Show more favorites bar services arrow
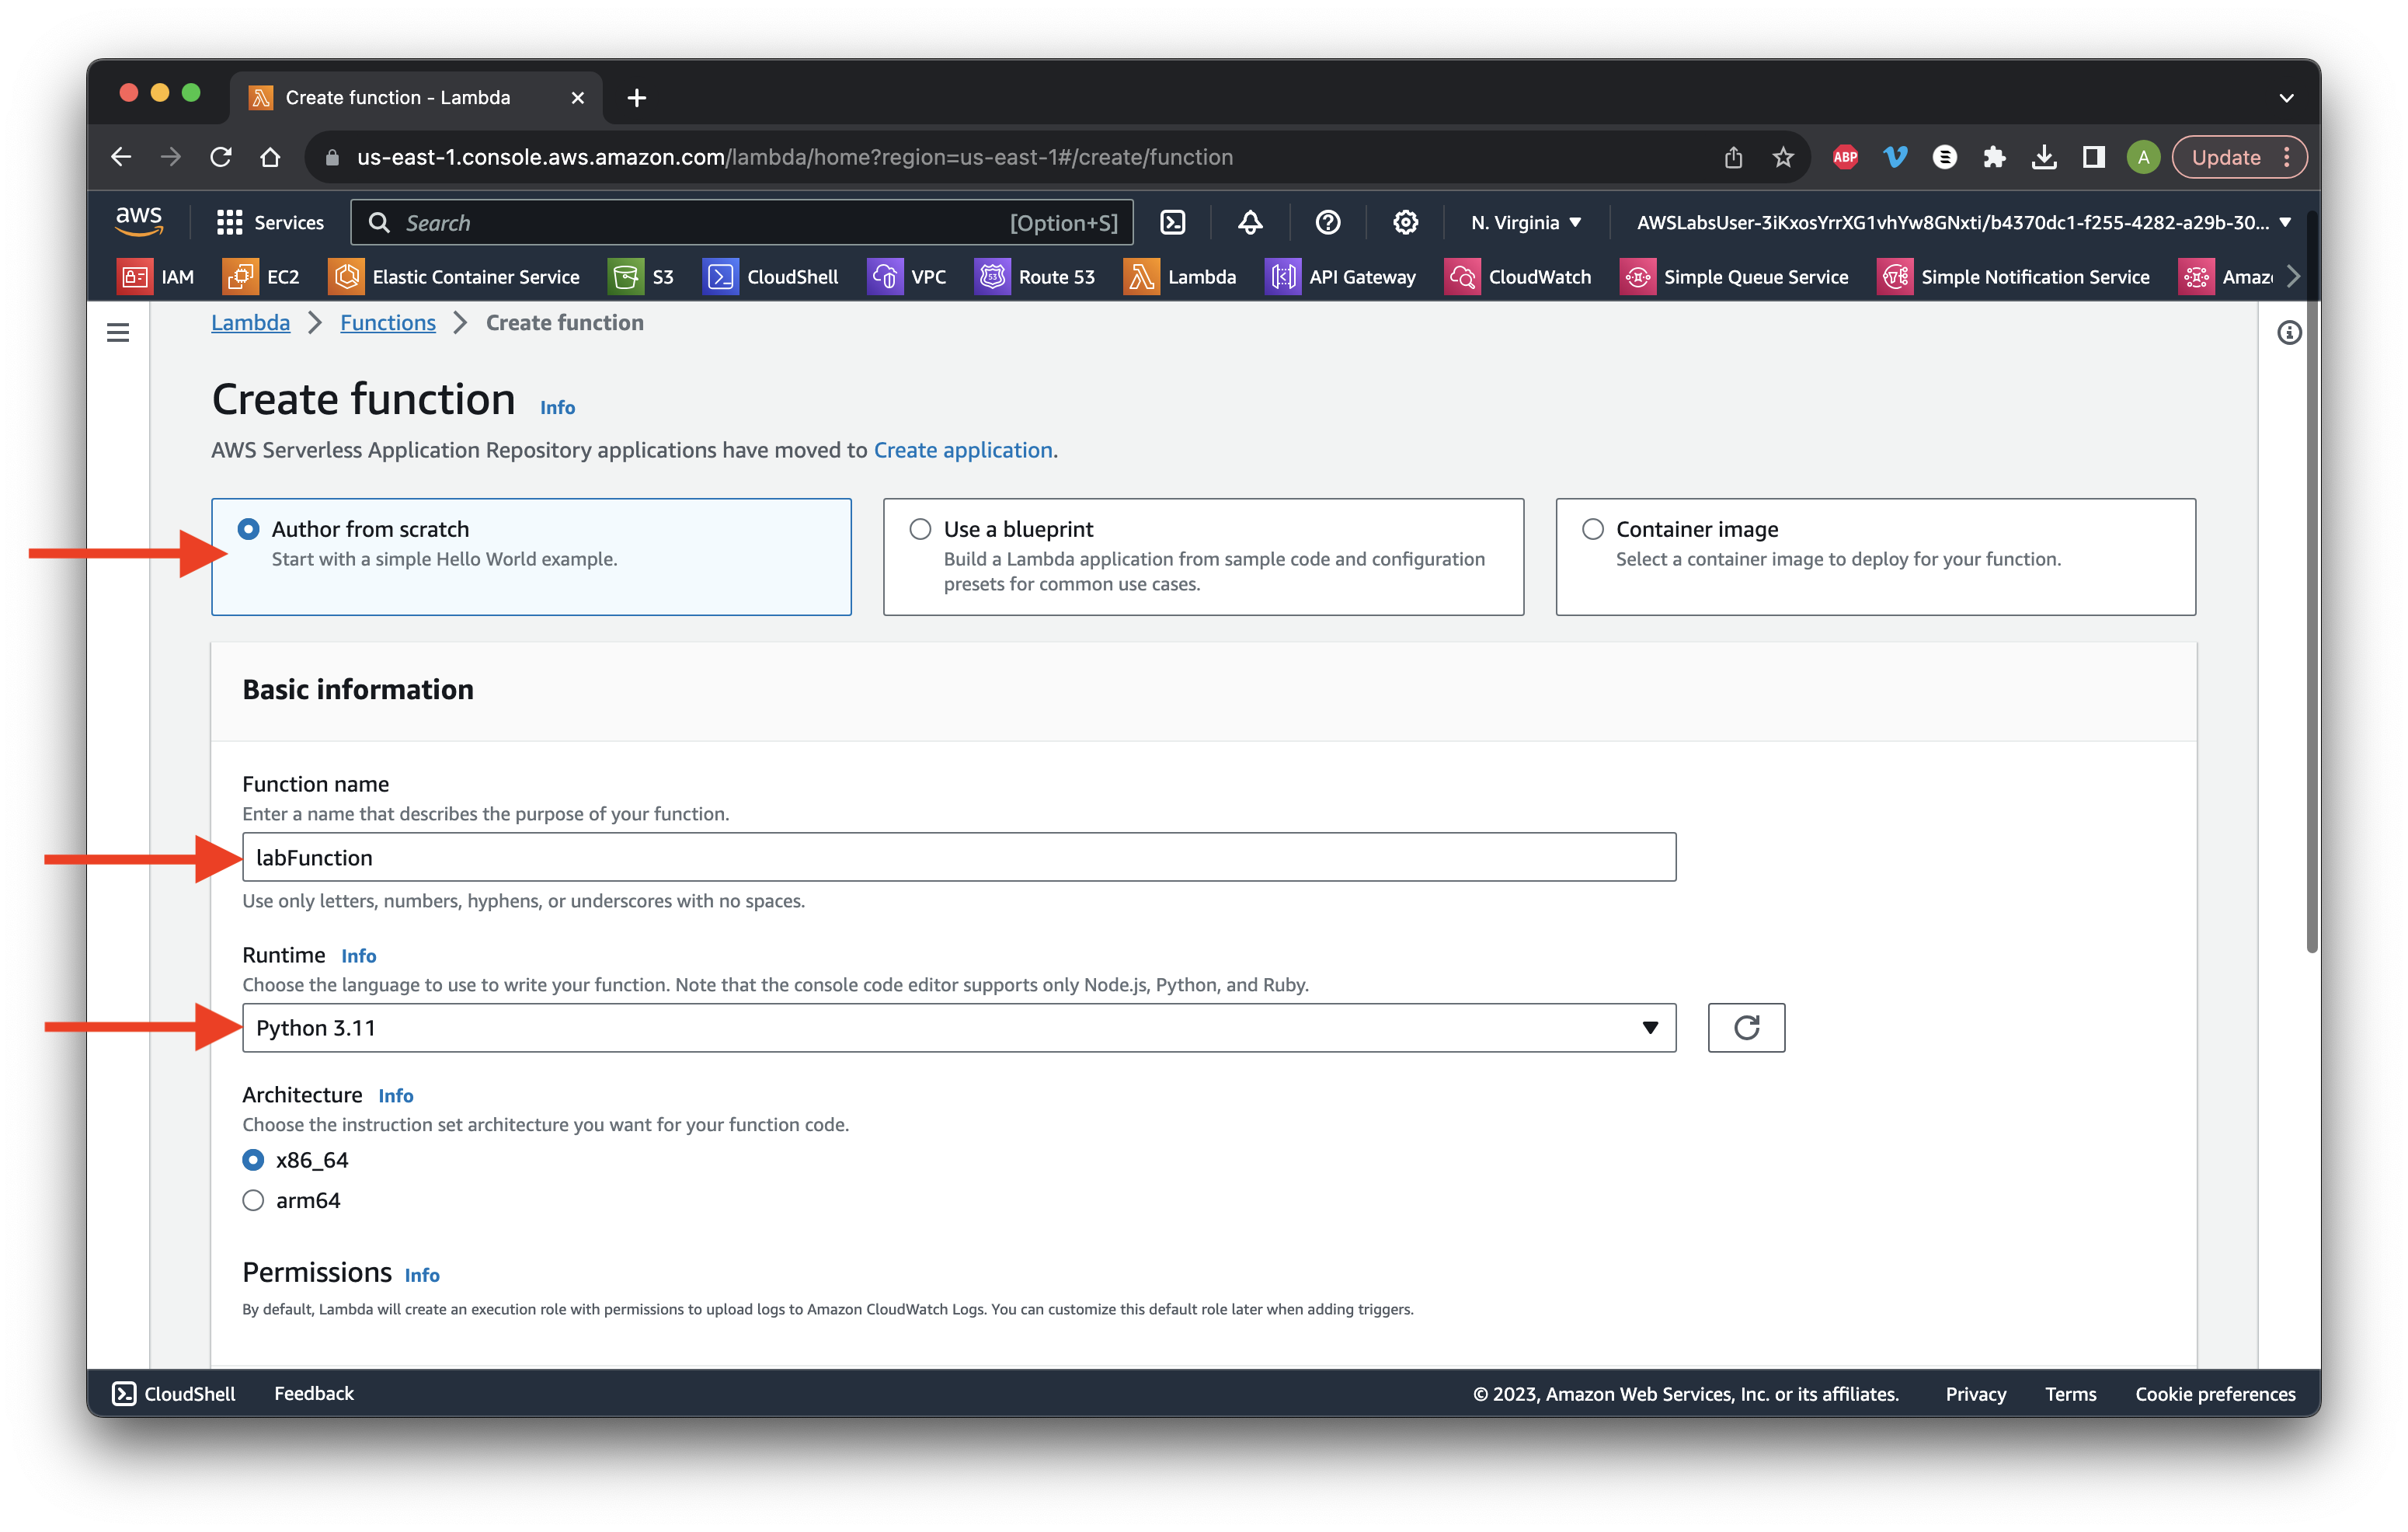2408x1532 pixels. point(2293,277)
